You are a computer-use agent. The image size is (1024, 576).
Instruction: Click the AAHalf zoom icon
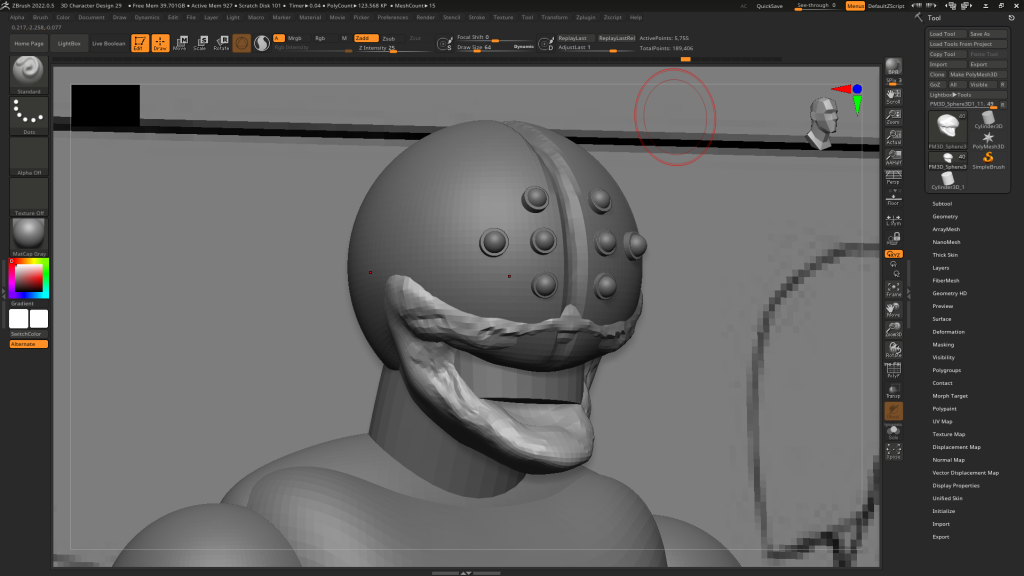pyautogui.click(x=893, y=155)
